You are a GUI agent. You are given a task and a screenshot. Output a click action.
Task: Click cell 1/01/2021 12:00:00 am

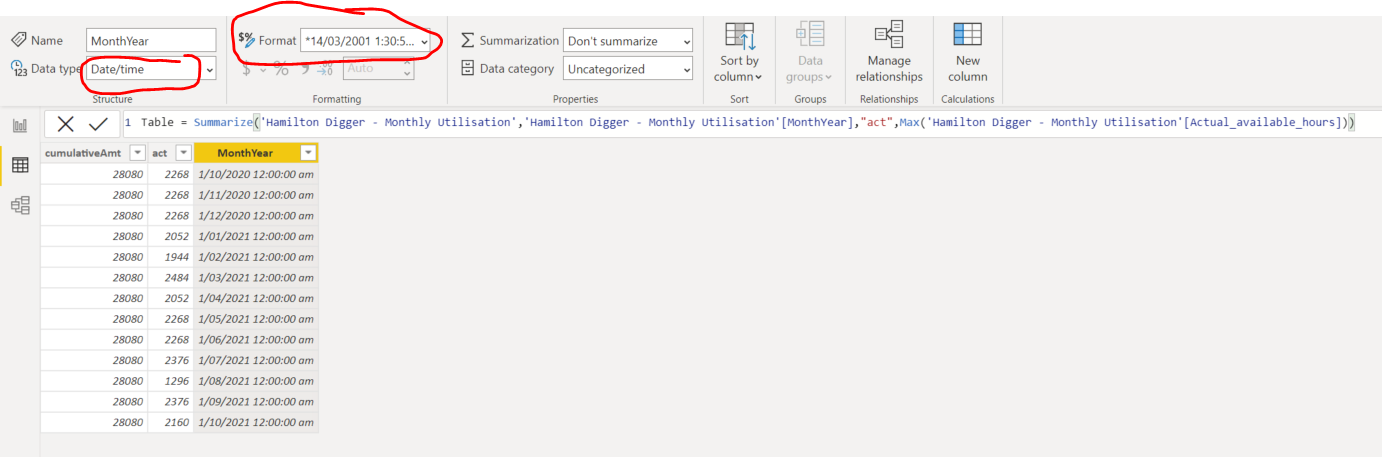coord(256,236)
